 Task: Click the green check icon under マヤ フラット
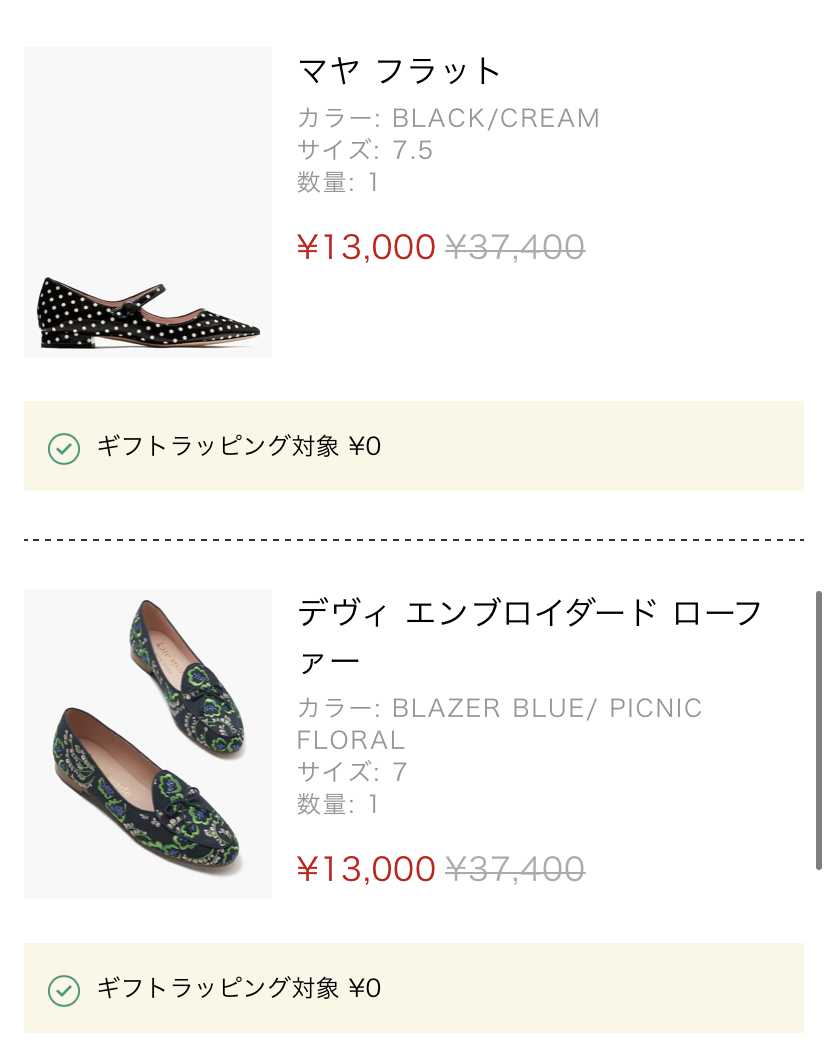[x=64, y=448]
